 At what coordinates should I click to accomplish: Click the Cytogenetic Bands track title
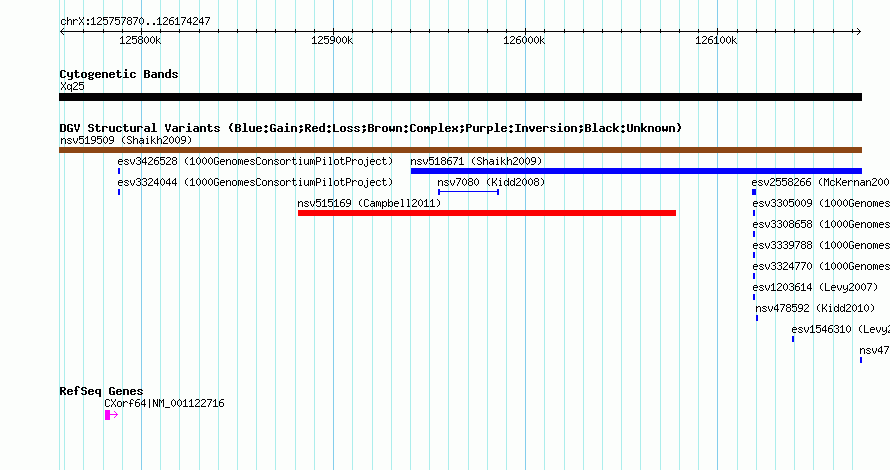coord(119,74)
